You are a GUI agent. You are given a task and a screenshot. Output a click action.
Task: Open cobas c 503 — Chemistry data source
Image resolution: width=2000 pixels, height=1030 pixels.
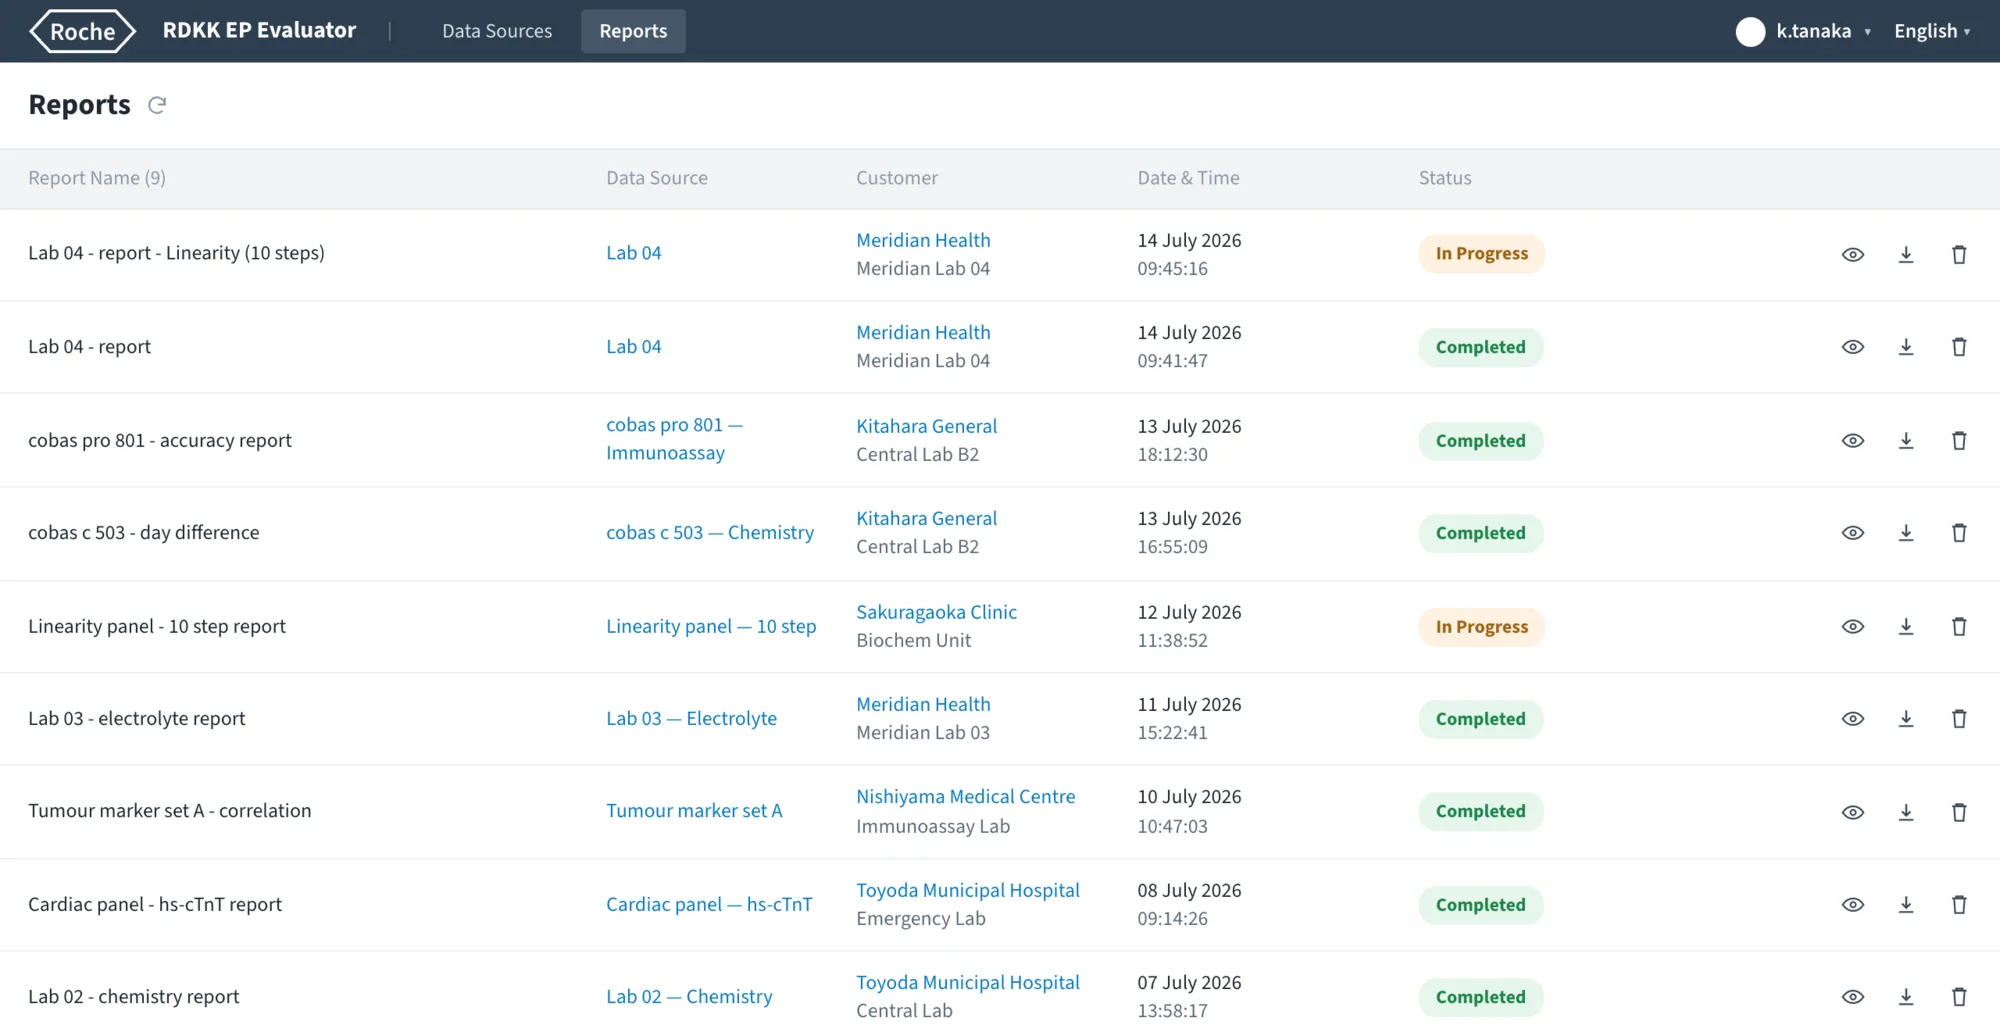[x=710, y=533]
